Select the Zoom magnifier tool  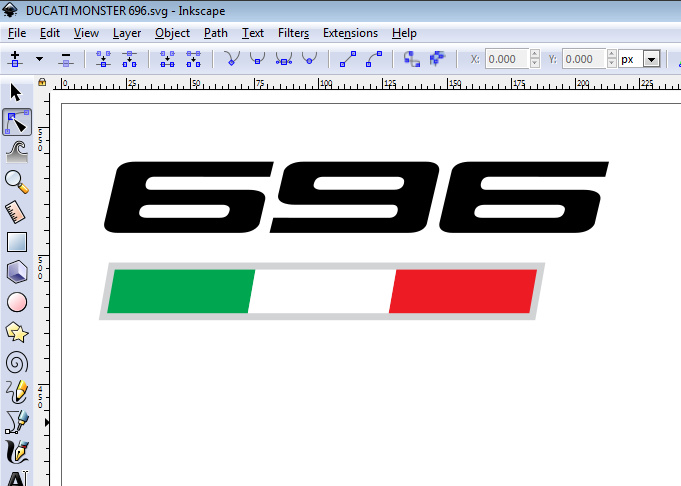coord(17,182)
